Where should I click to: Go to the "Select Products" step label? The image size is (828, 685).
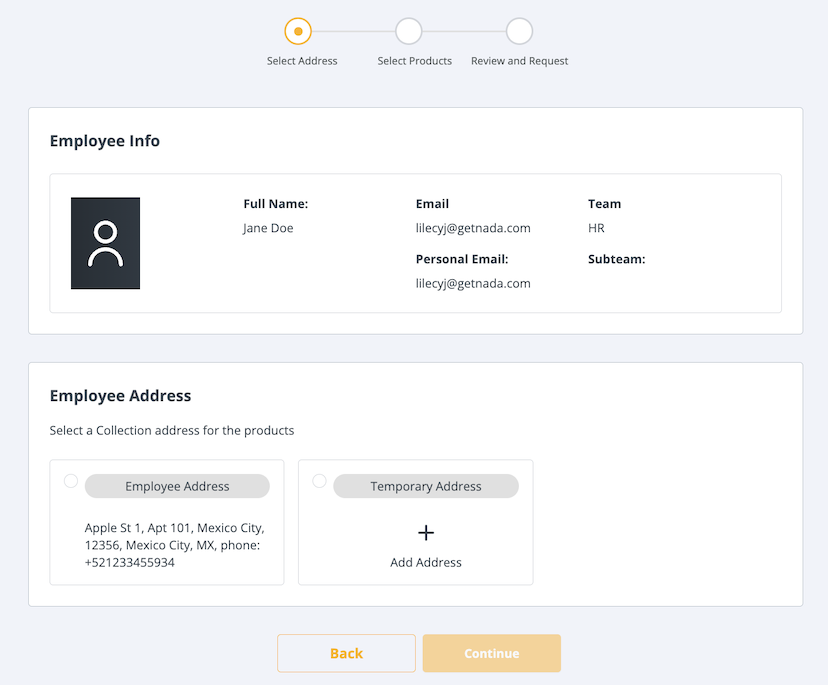pyautogui.click(x=414, y=61)
